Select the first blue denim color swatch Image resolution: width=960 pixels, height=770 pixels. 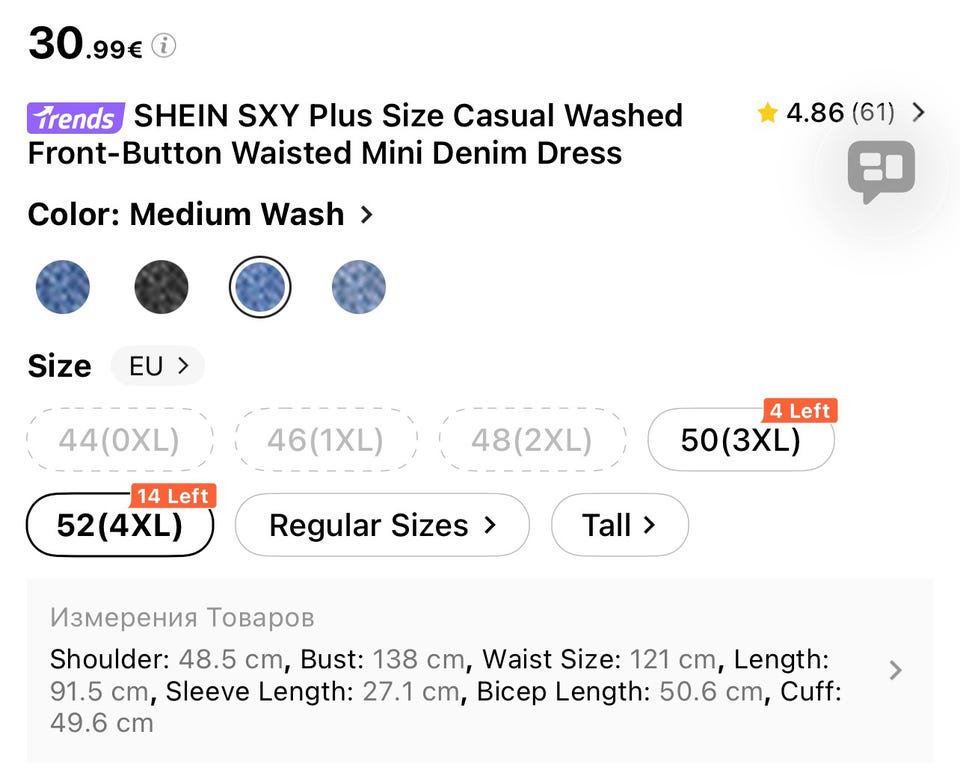click(x=63, y=287)
